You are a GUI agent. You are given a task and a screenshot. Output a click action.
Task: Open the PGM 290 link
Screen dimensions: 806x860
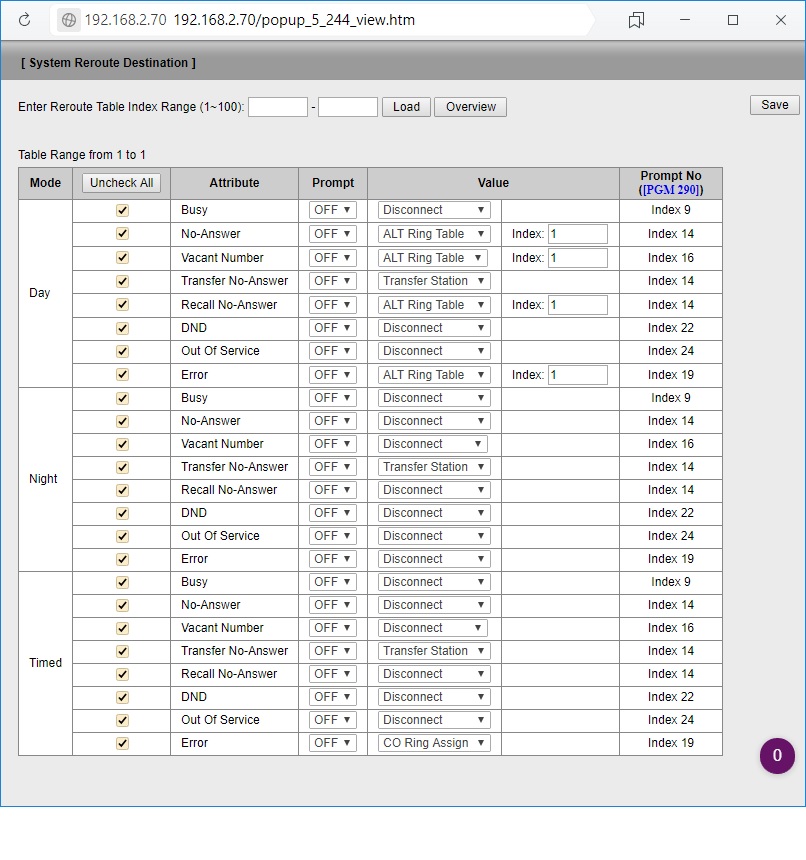click(671, 190)
